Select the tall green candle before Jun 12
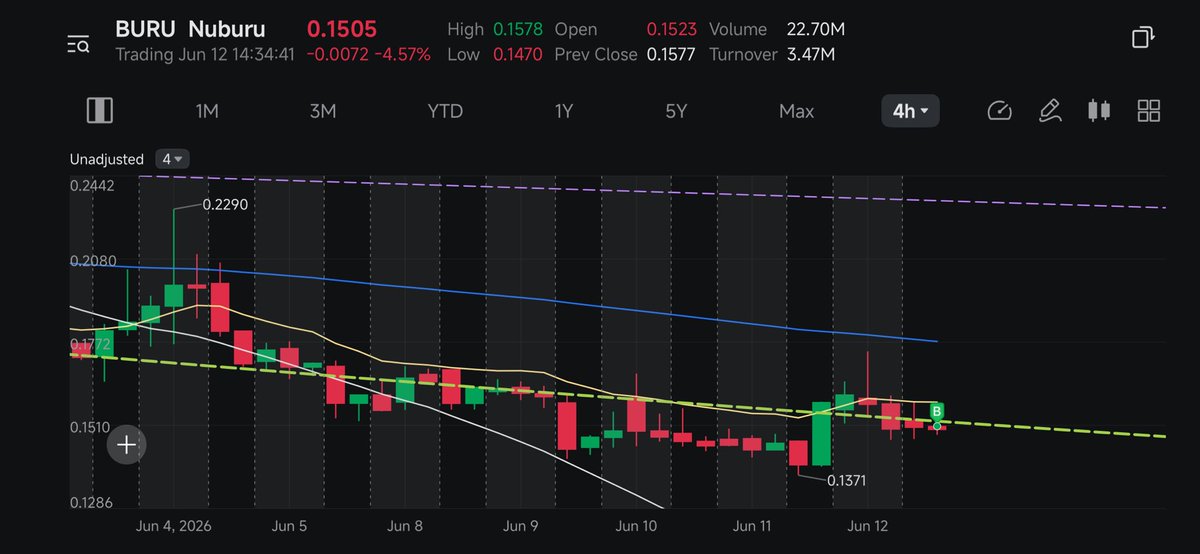The width and height of the screenshot is (1200, 554). pyautogui.click(x=821, y=433)
